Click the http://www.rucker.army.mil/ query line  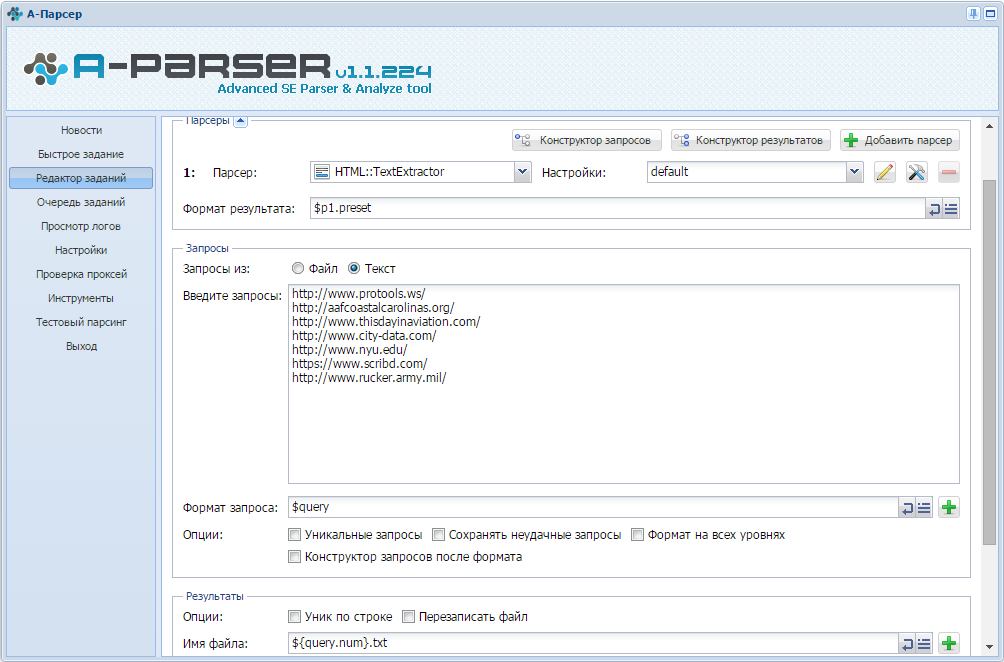pos(369,378)
